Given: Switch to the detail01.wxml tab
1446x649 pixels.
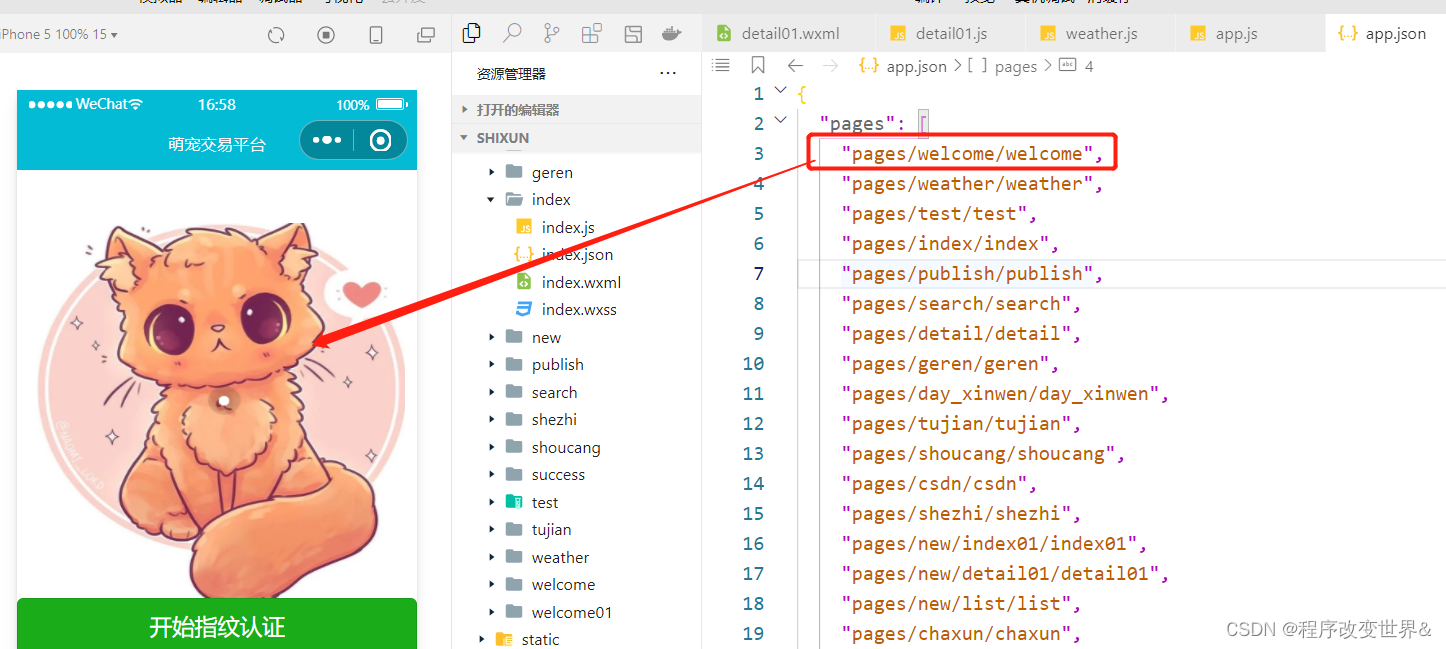Looking at the screenshot, I should [x=789, y=33].
